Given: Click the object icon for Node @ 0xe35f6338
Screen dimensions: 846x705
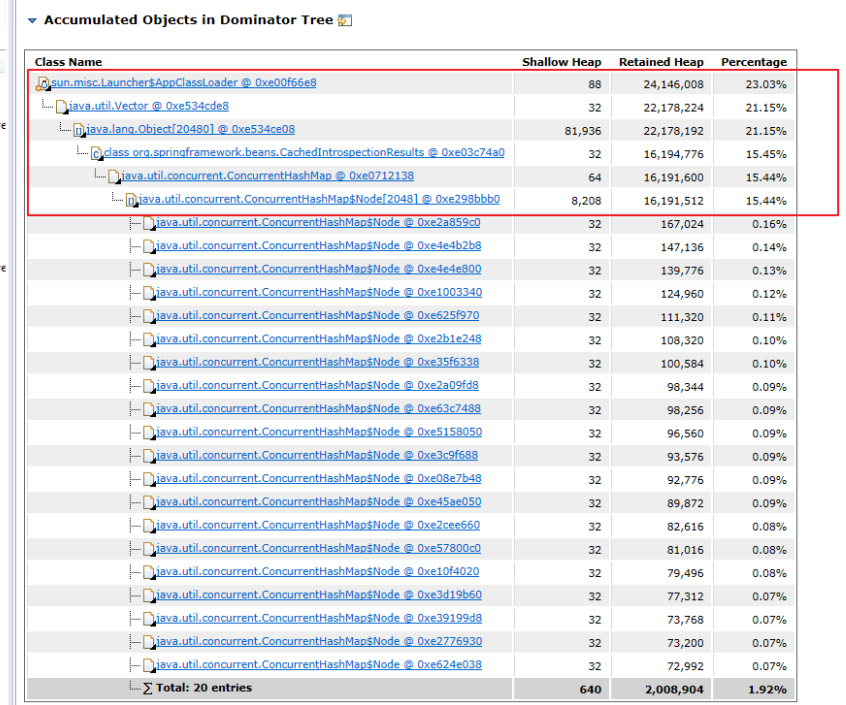Looking at the screenshot, I should point(149,362).
